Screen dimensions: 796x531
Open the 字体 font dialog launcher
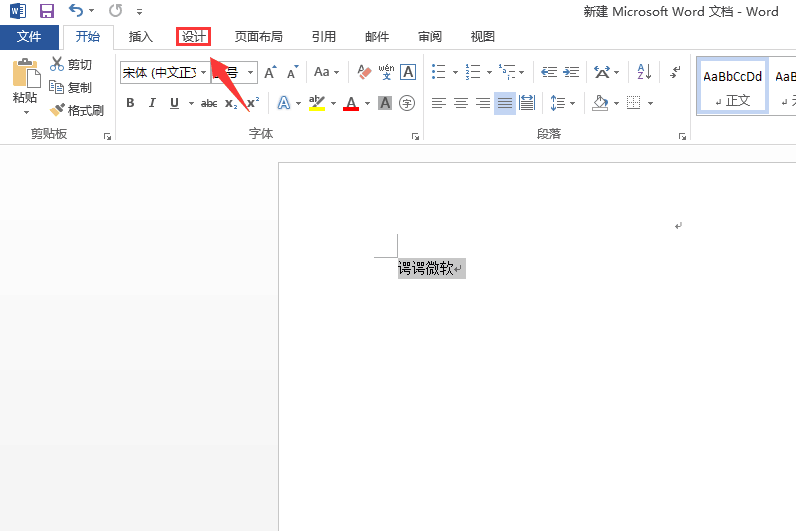(x=415, y=136)
